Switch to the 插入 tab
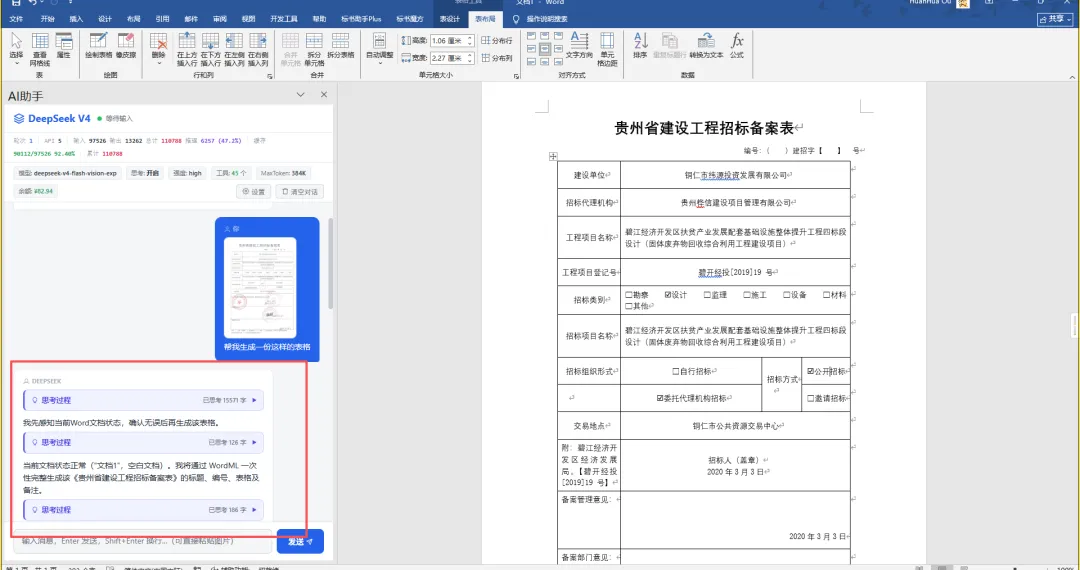 coord(76,19)
